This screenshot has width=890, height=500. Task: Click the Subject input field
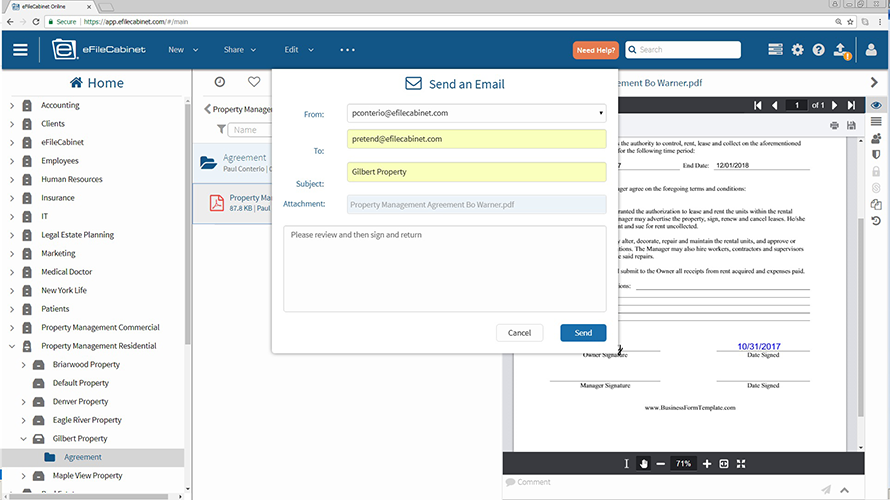tap(476, 172)
